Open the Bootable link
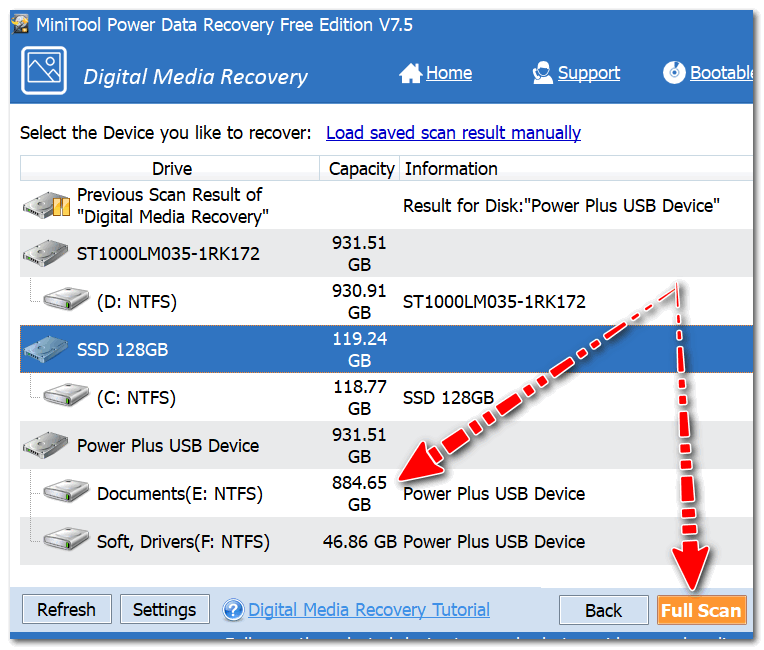This screenshot has width=764, height=650. coord(722,73)
